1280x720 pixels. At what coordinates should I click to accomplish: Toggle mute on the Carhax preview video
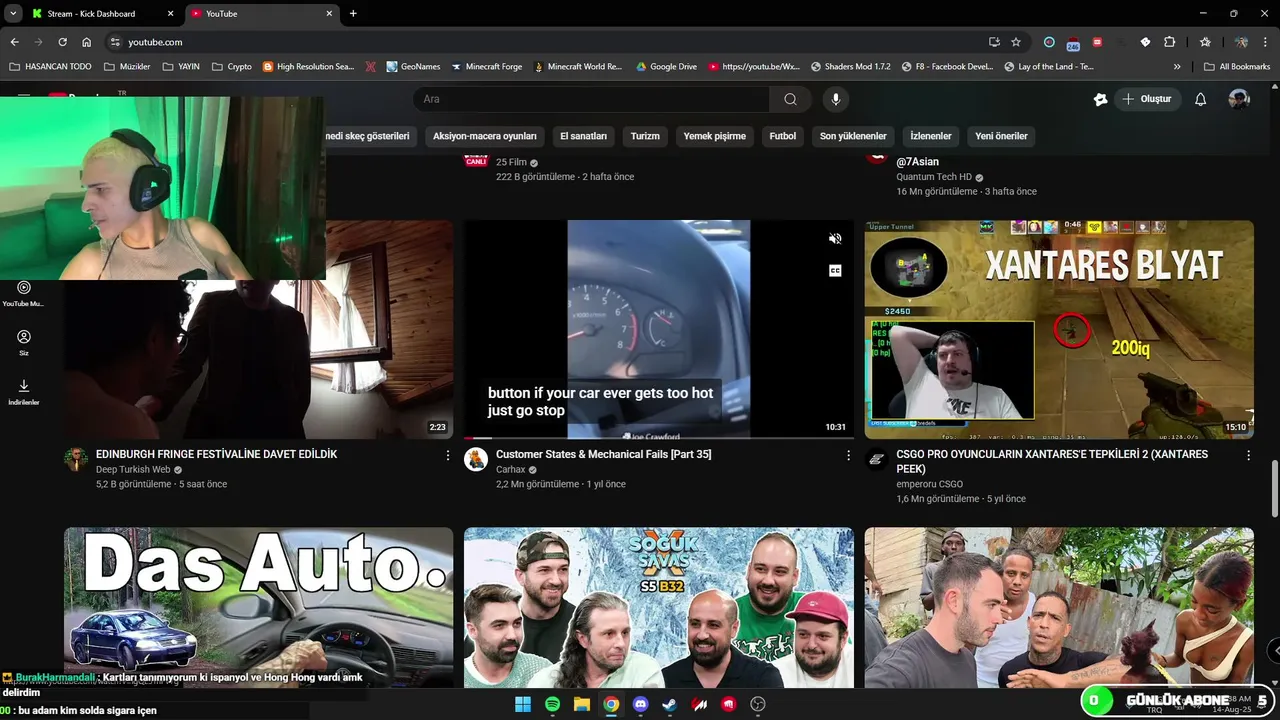point(835,238)
